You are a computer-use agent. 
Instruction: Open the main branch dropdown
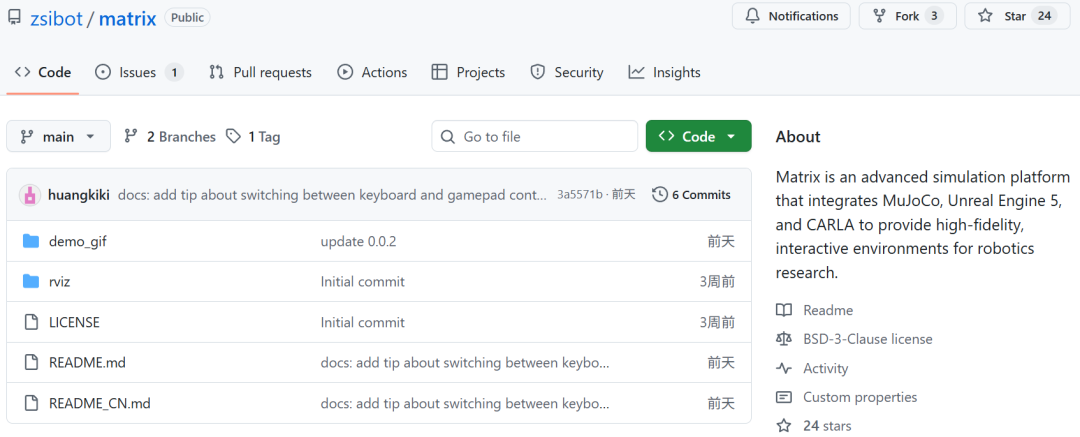point(58,136)
